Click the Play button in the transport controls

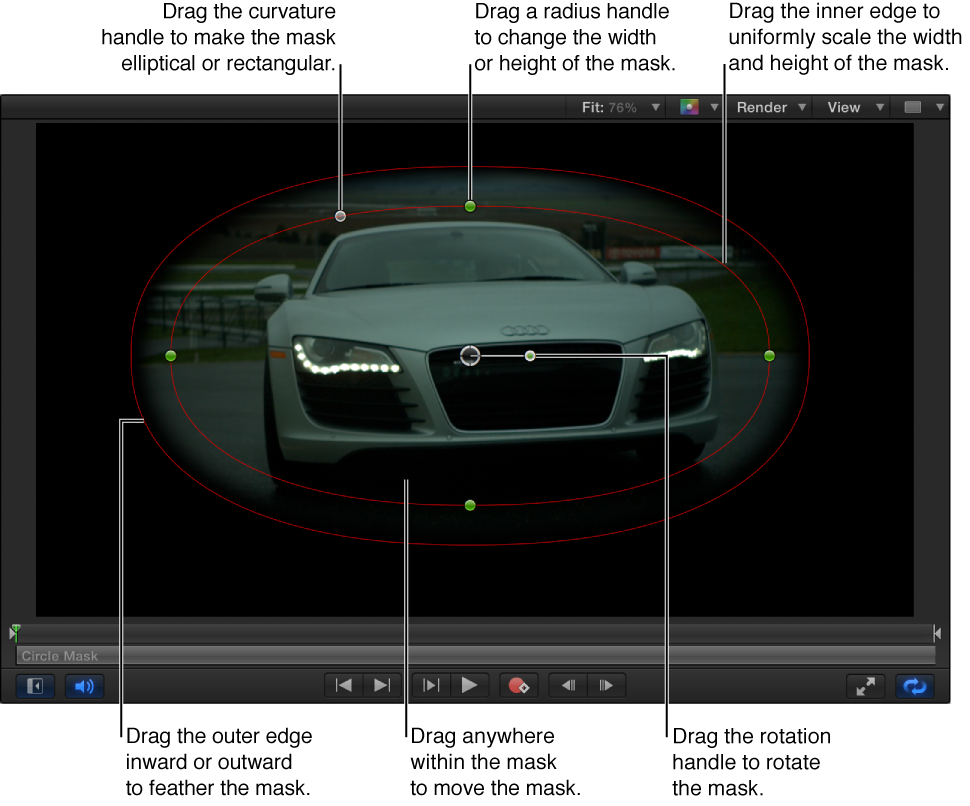click(x=470, y=686)
